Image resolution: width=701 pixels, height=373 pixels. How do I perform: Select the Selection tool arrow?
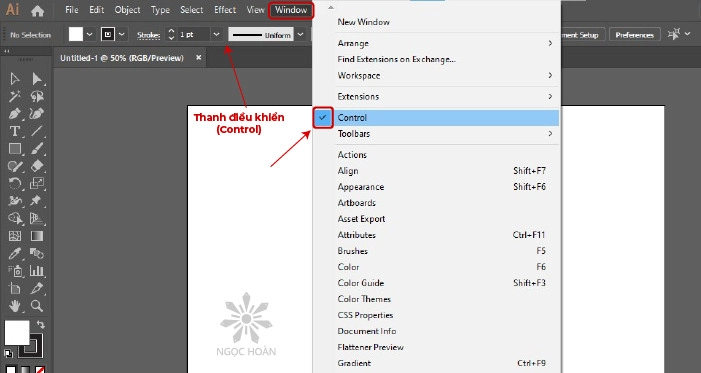click(15, 79)
